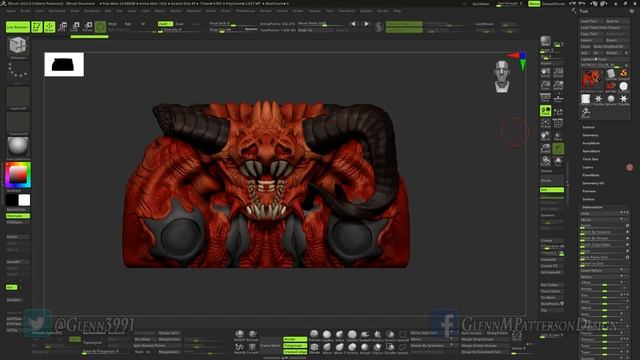Click the AAHalf icon
Image resolution: width=640 pixels, height=360 pixels.
[x=558, y=85]
